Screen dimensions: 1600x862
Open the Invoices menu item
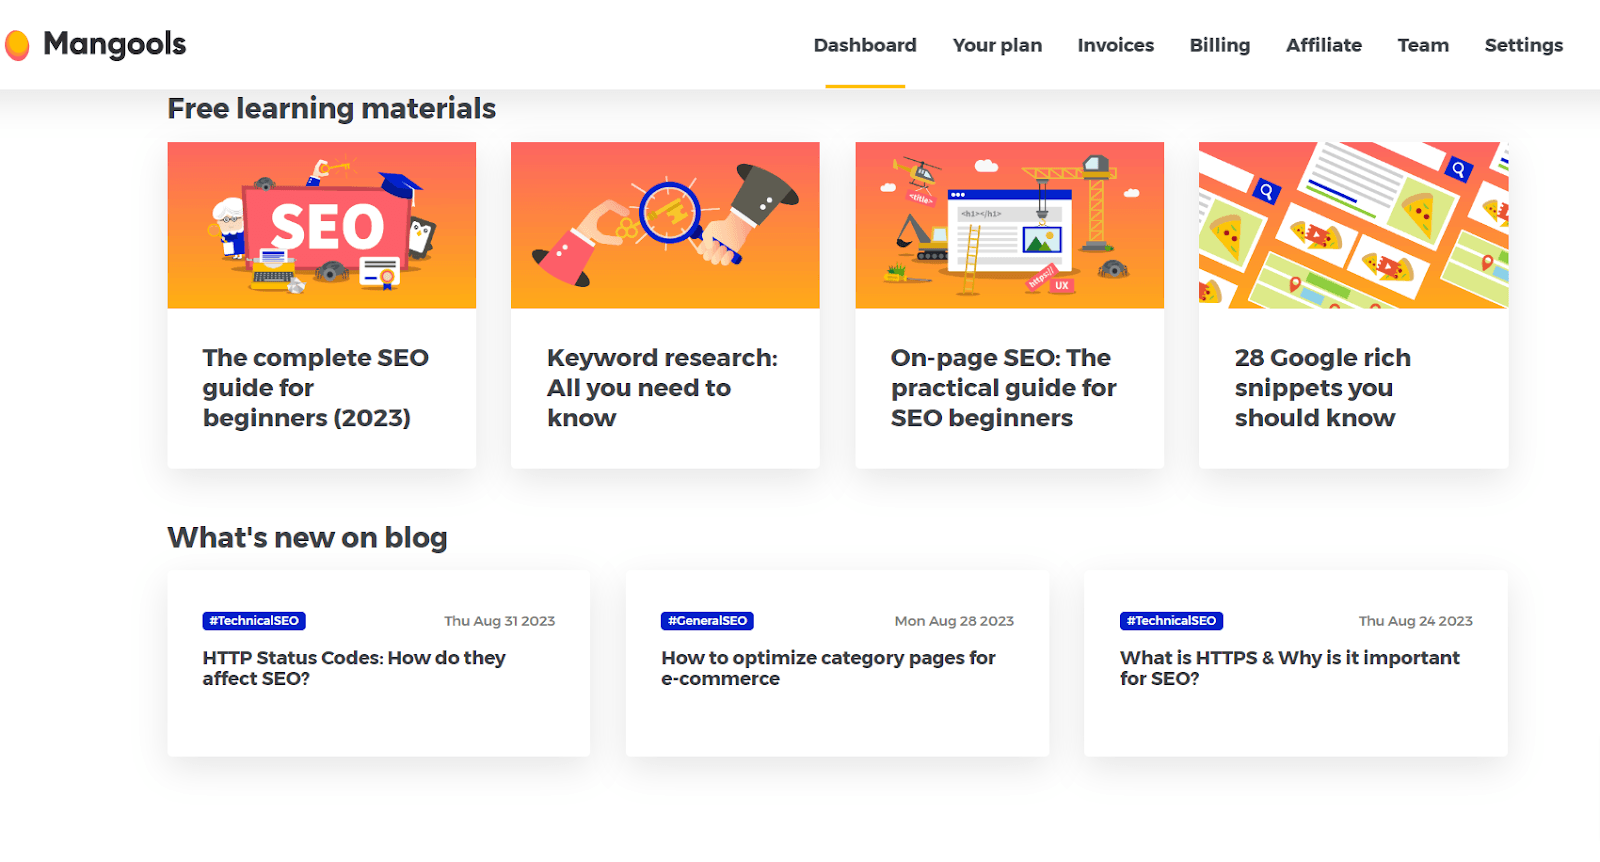[x=1115, y=45]
